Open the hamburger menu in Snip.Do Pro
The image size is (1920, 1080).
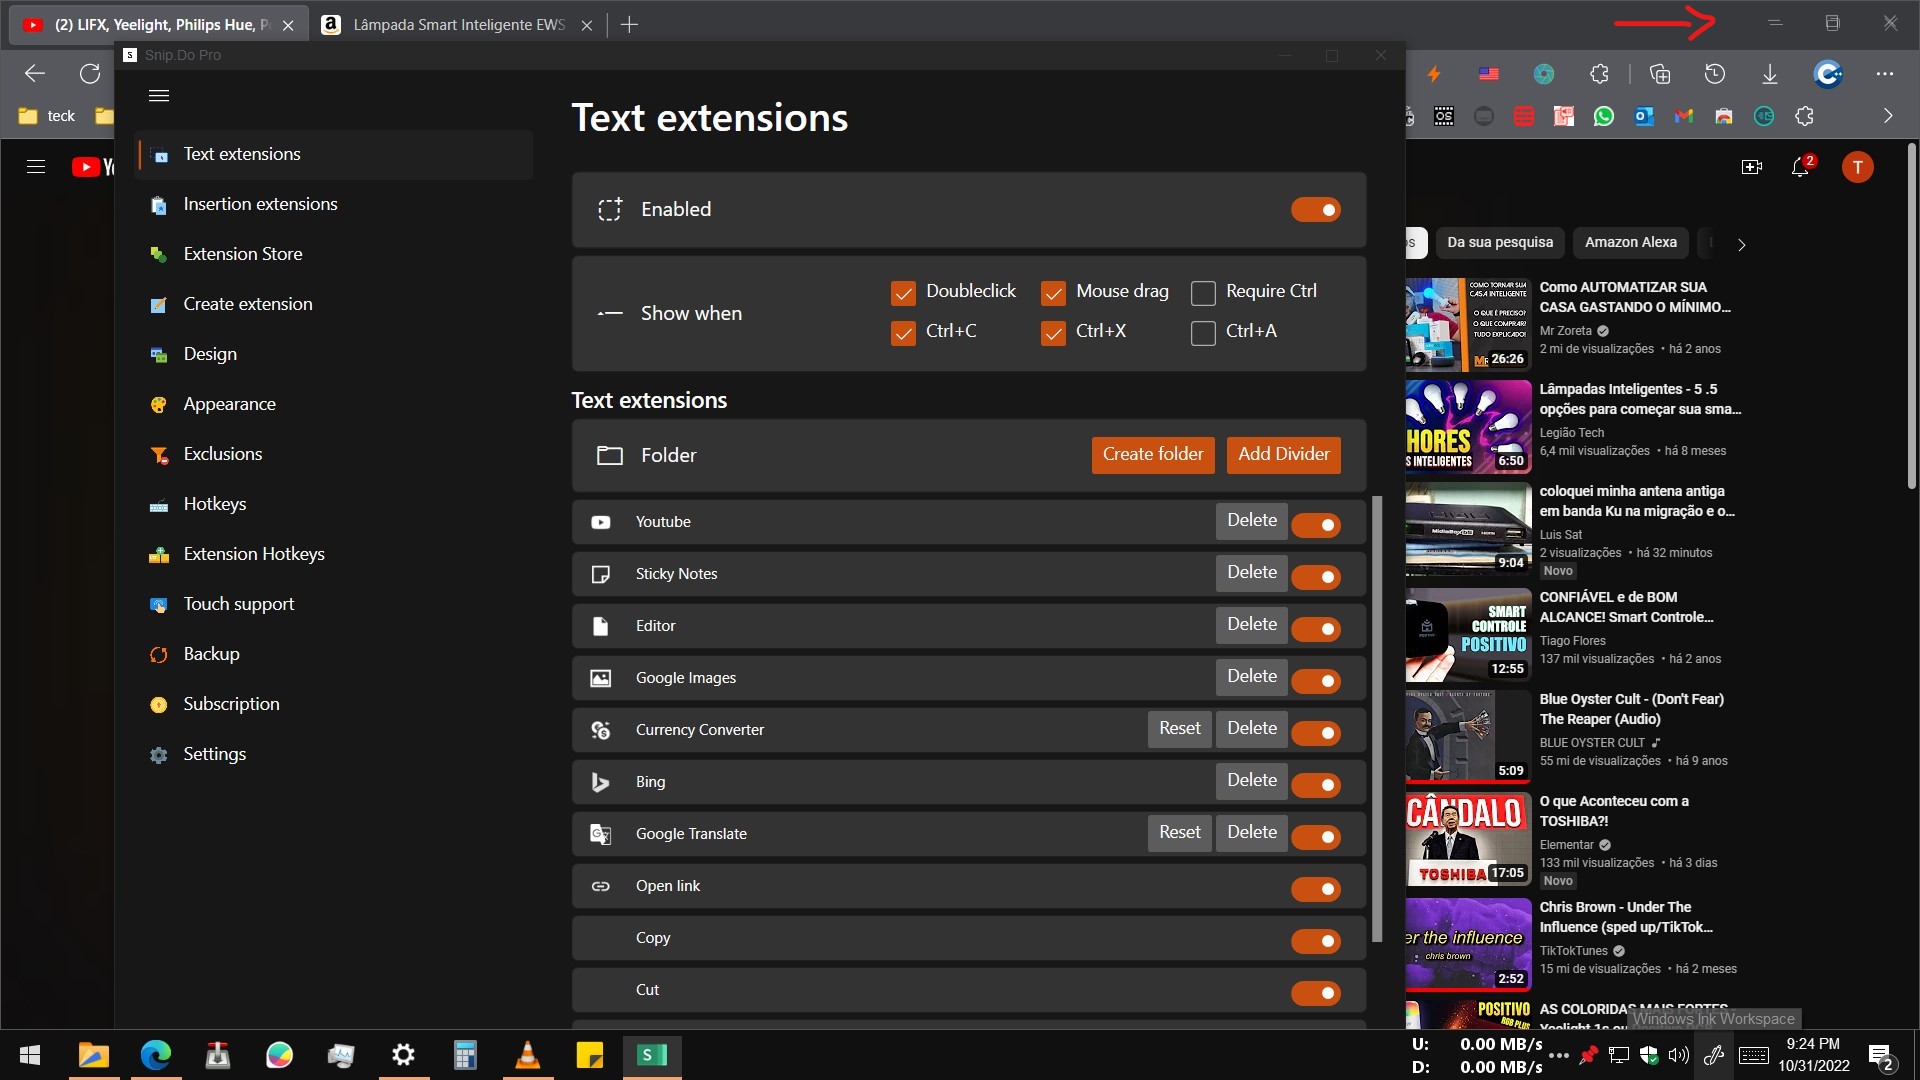[x=158, y=95]
